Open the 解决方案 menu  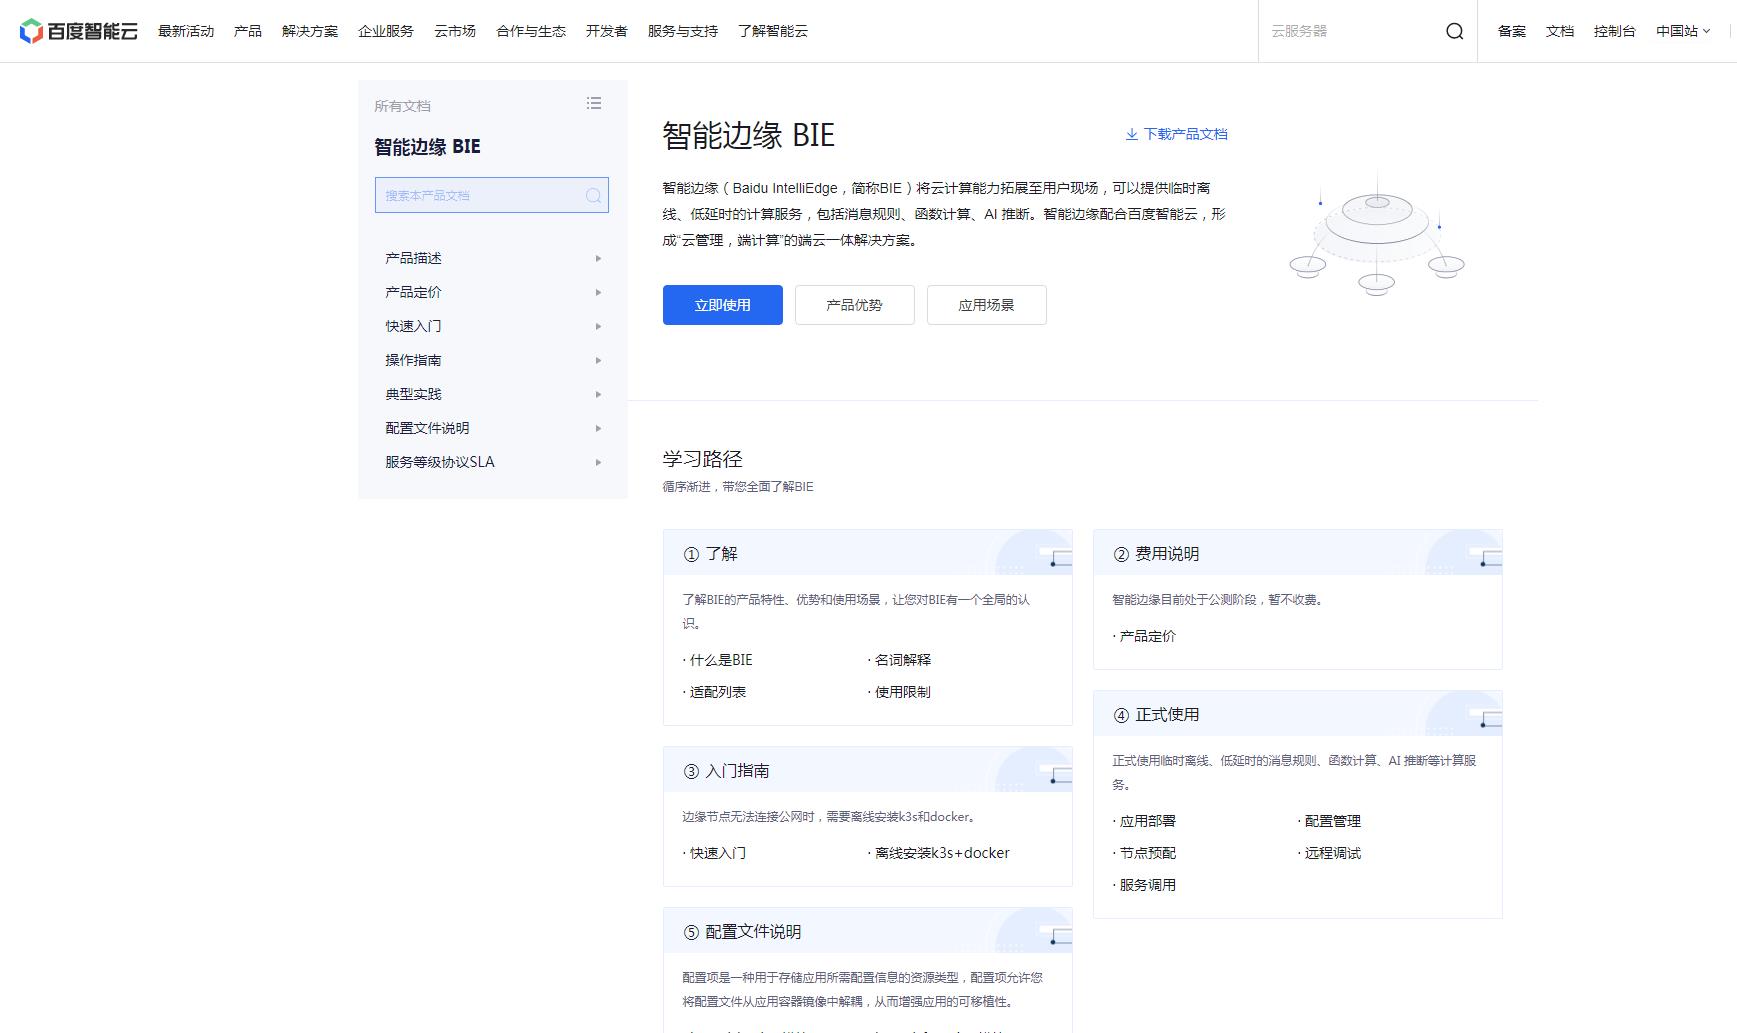click(309, 31)
